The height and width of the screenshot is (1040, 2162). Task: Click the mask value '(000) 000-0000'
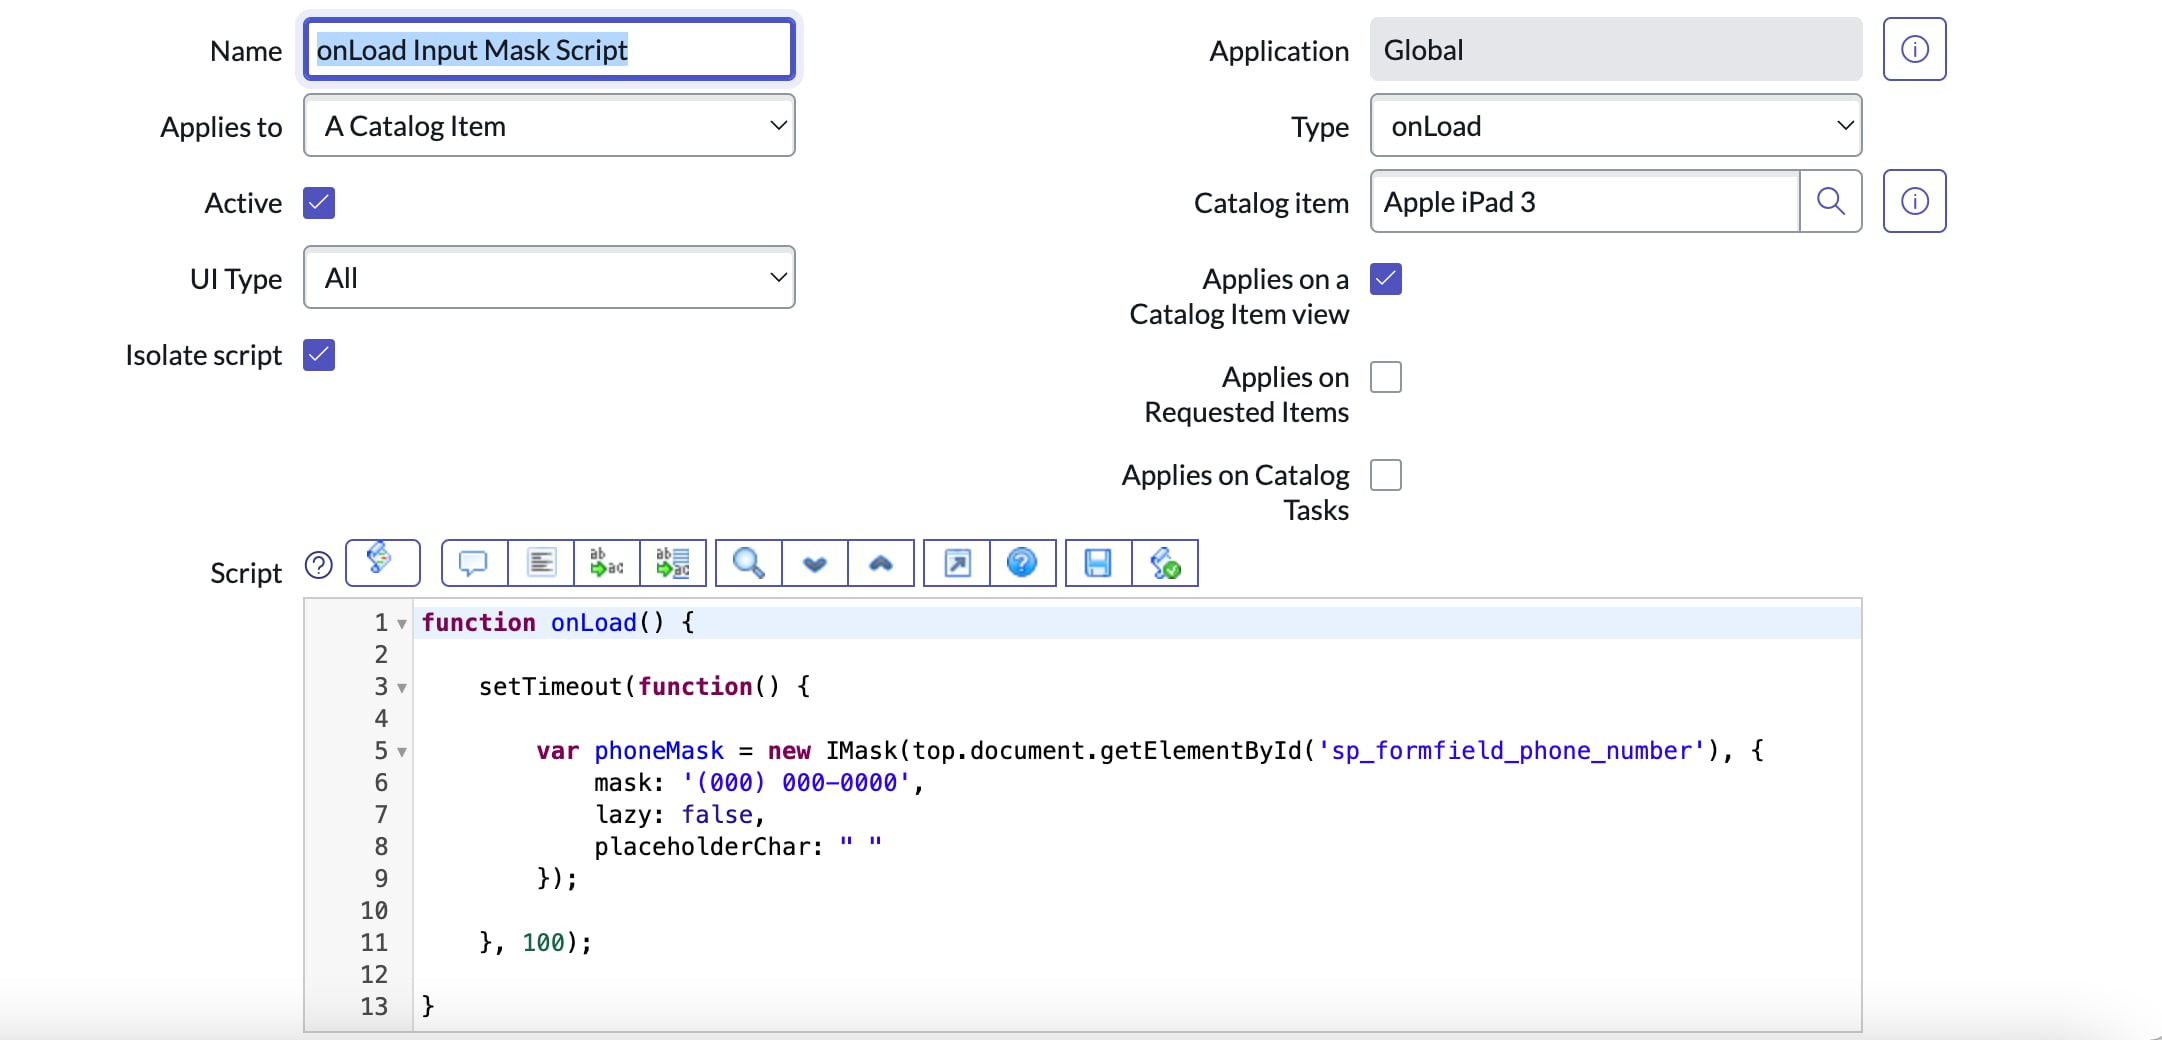pos(796,783)
